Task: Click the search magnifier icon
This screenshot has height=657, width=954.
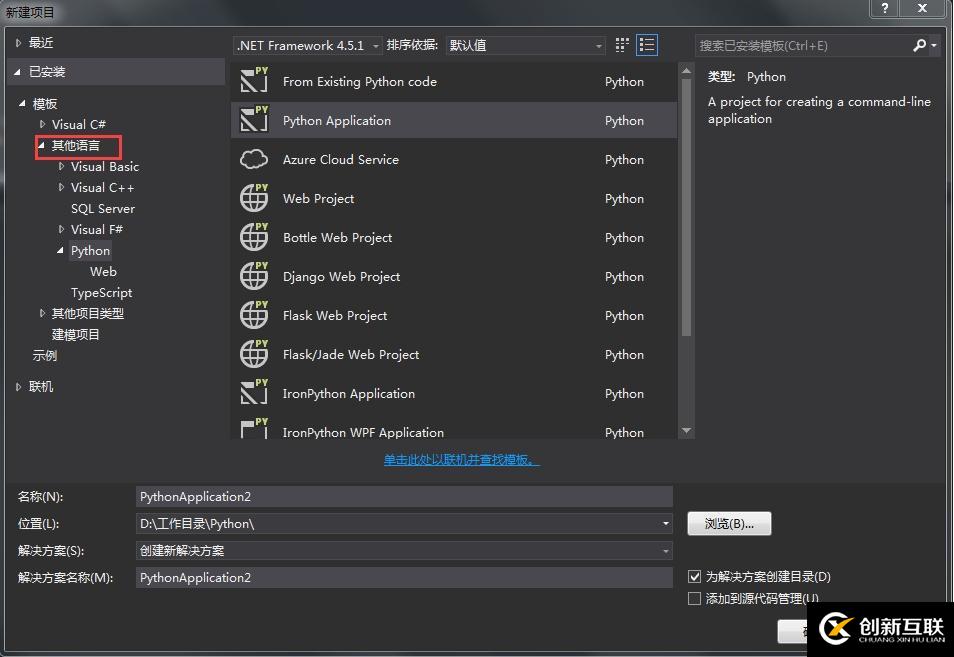Action: 919,45
